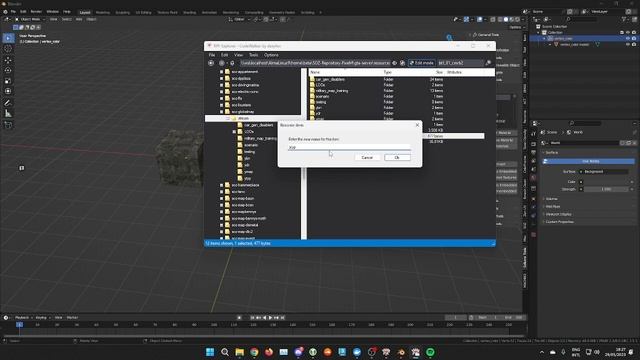Screen dimensions: 640x360
Task: Toggle Collection exclude checkbox in outliner
Action: coord(622,32)
